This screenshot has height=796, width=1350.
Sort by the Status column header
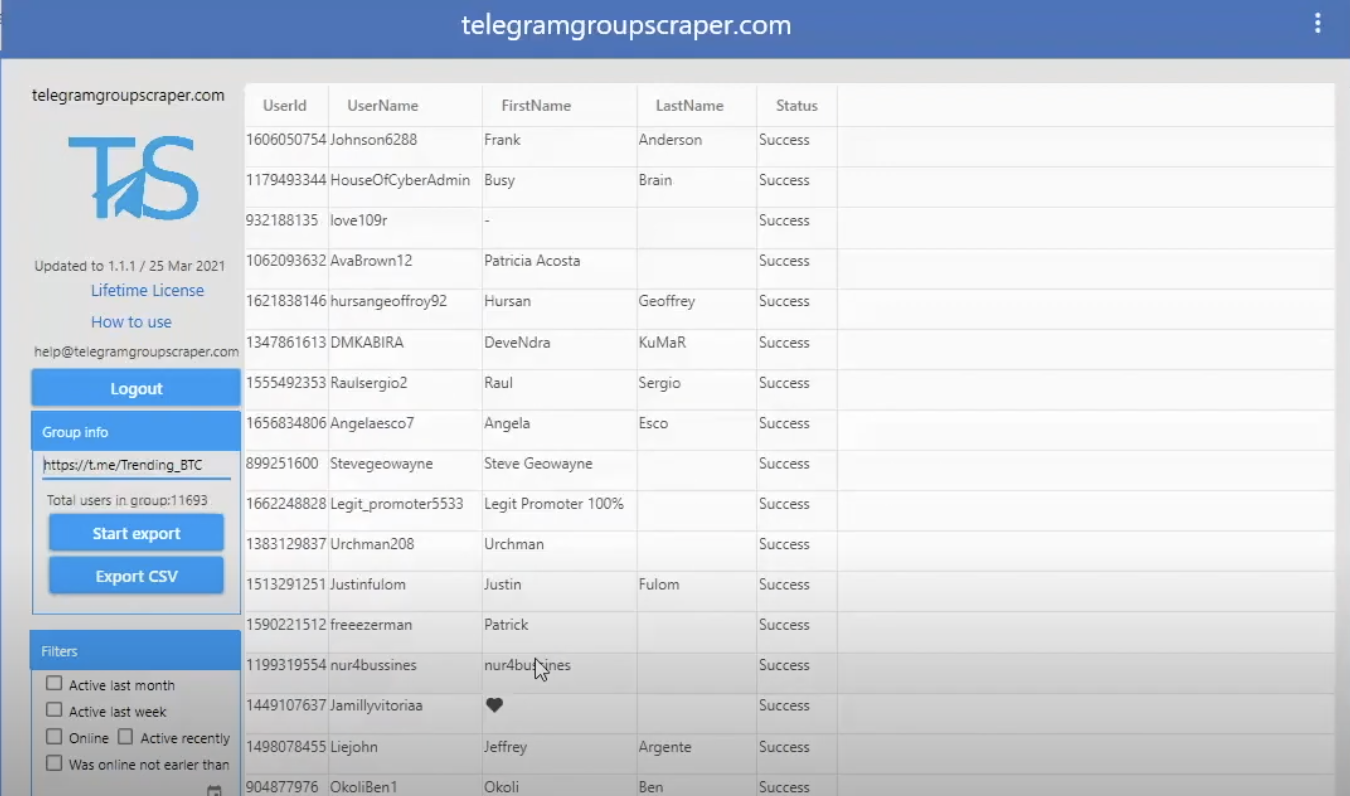tap(797, 105)
